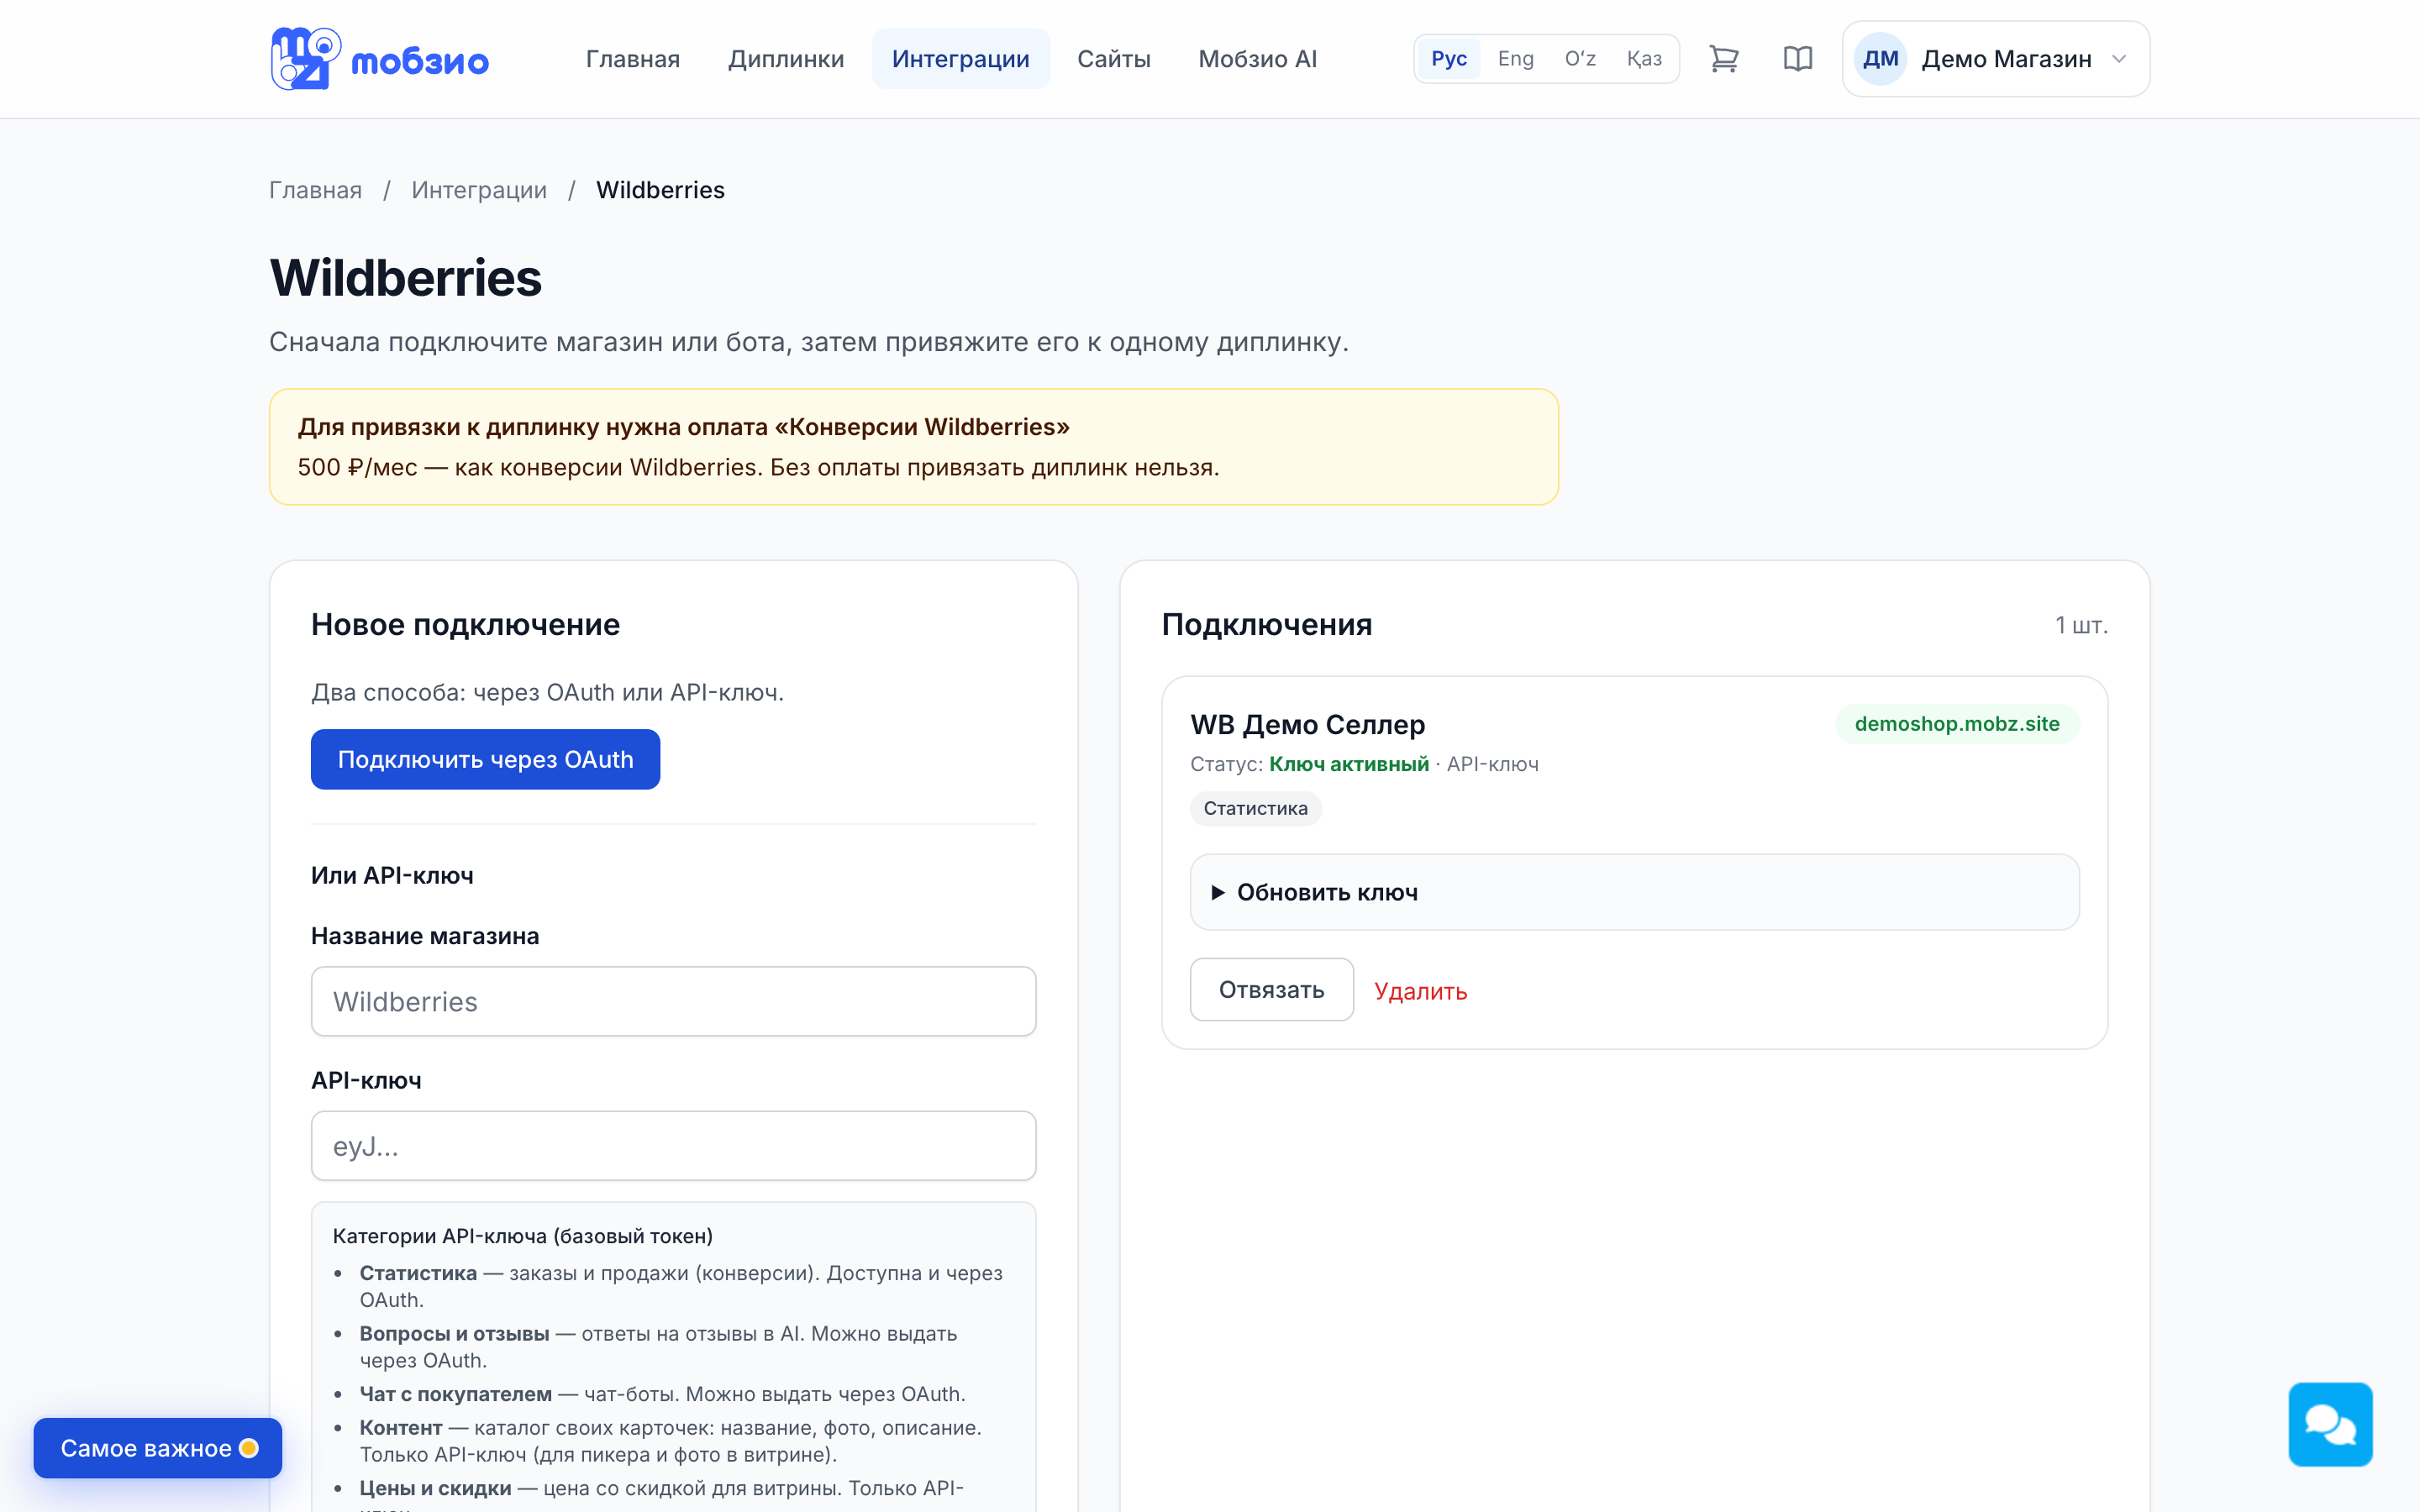Click the Ключ активный status text
The width and height of the screenshot is (2420, 1512).
pos(1349,764)
